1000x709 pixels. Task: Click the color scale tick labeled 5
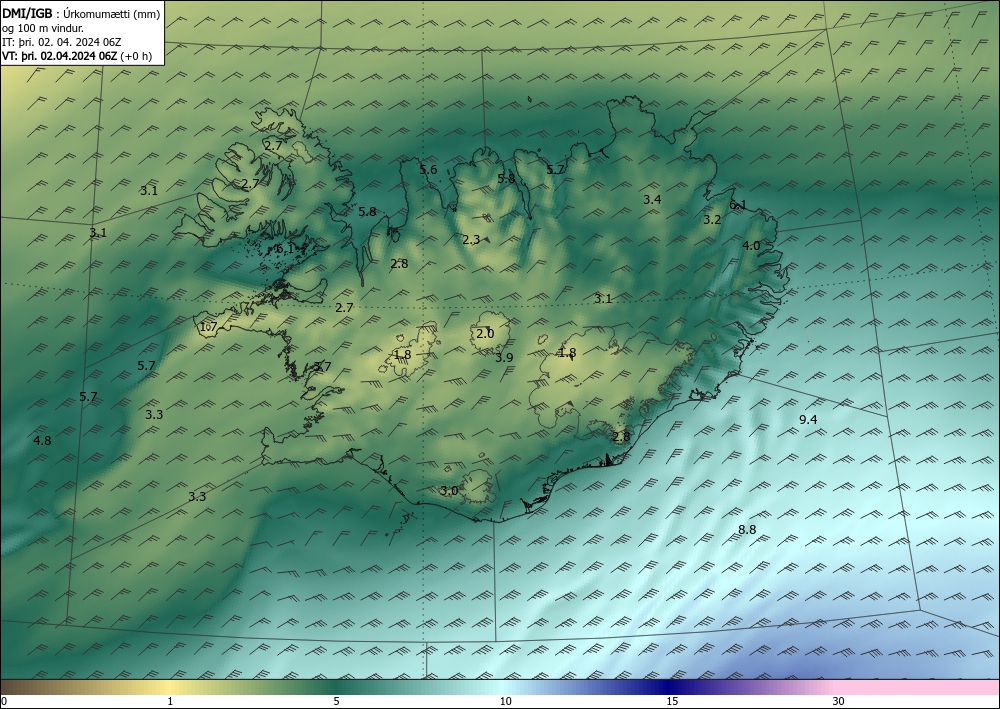coord(336,701)
